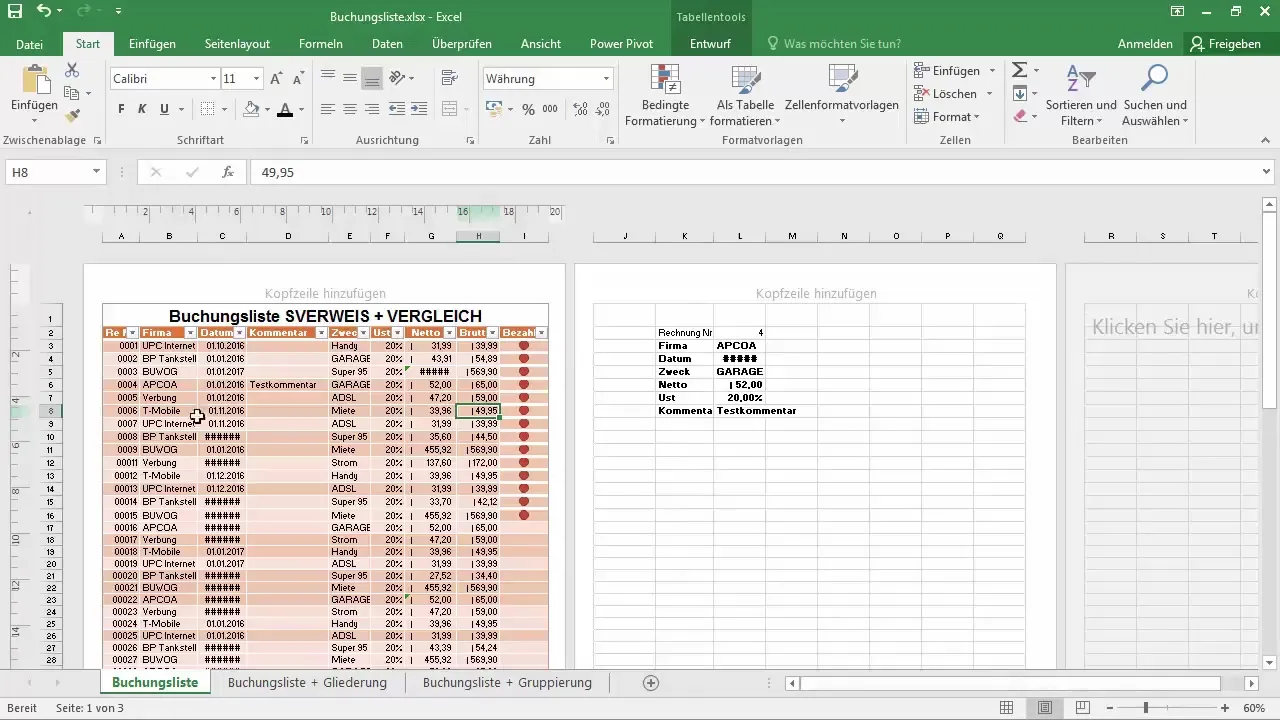This screenshot has width=1280, height=720.
Task: Add a new worksheet with the plus icon
Action: coord(651,683)
